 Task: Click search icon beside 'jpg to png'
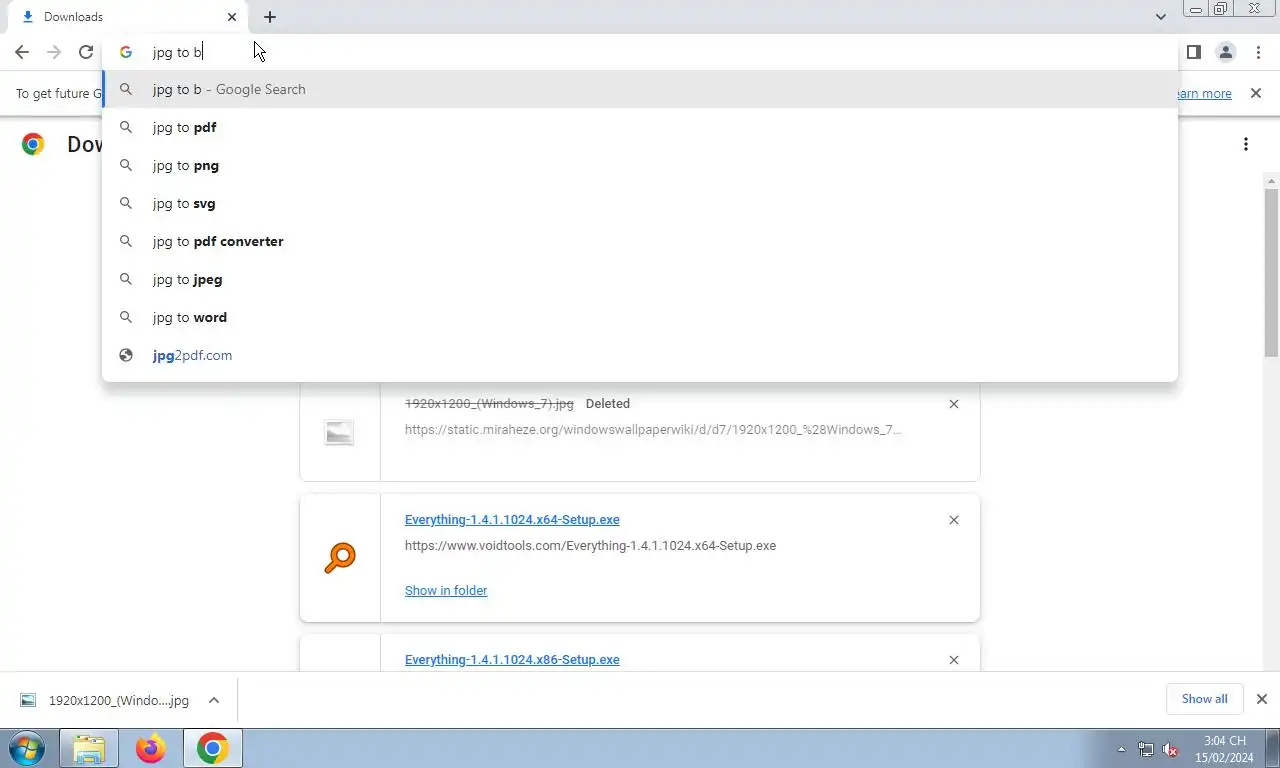click(x=126, y=165)
